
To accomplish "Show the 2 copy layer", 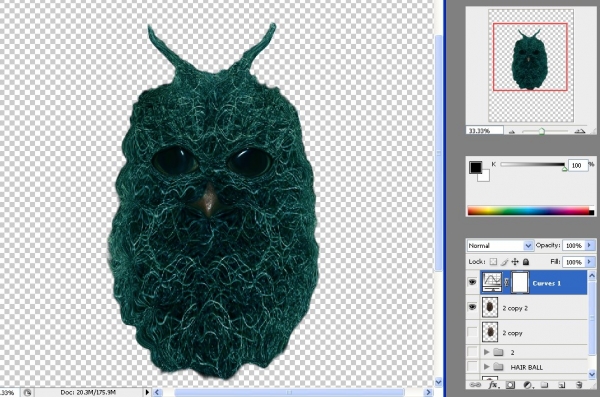I will pos(472,332).
